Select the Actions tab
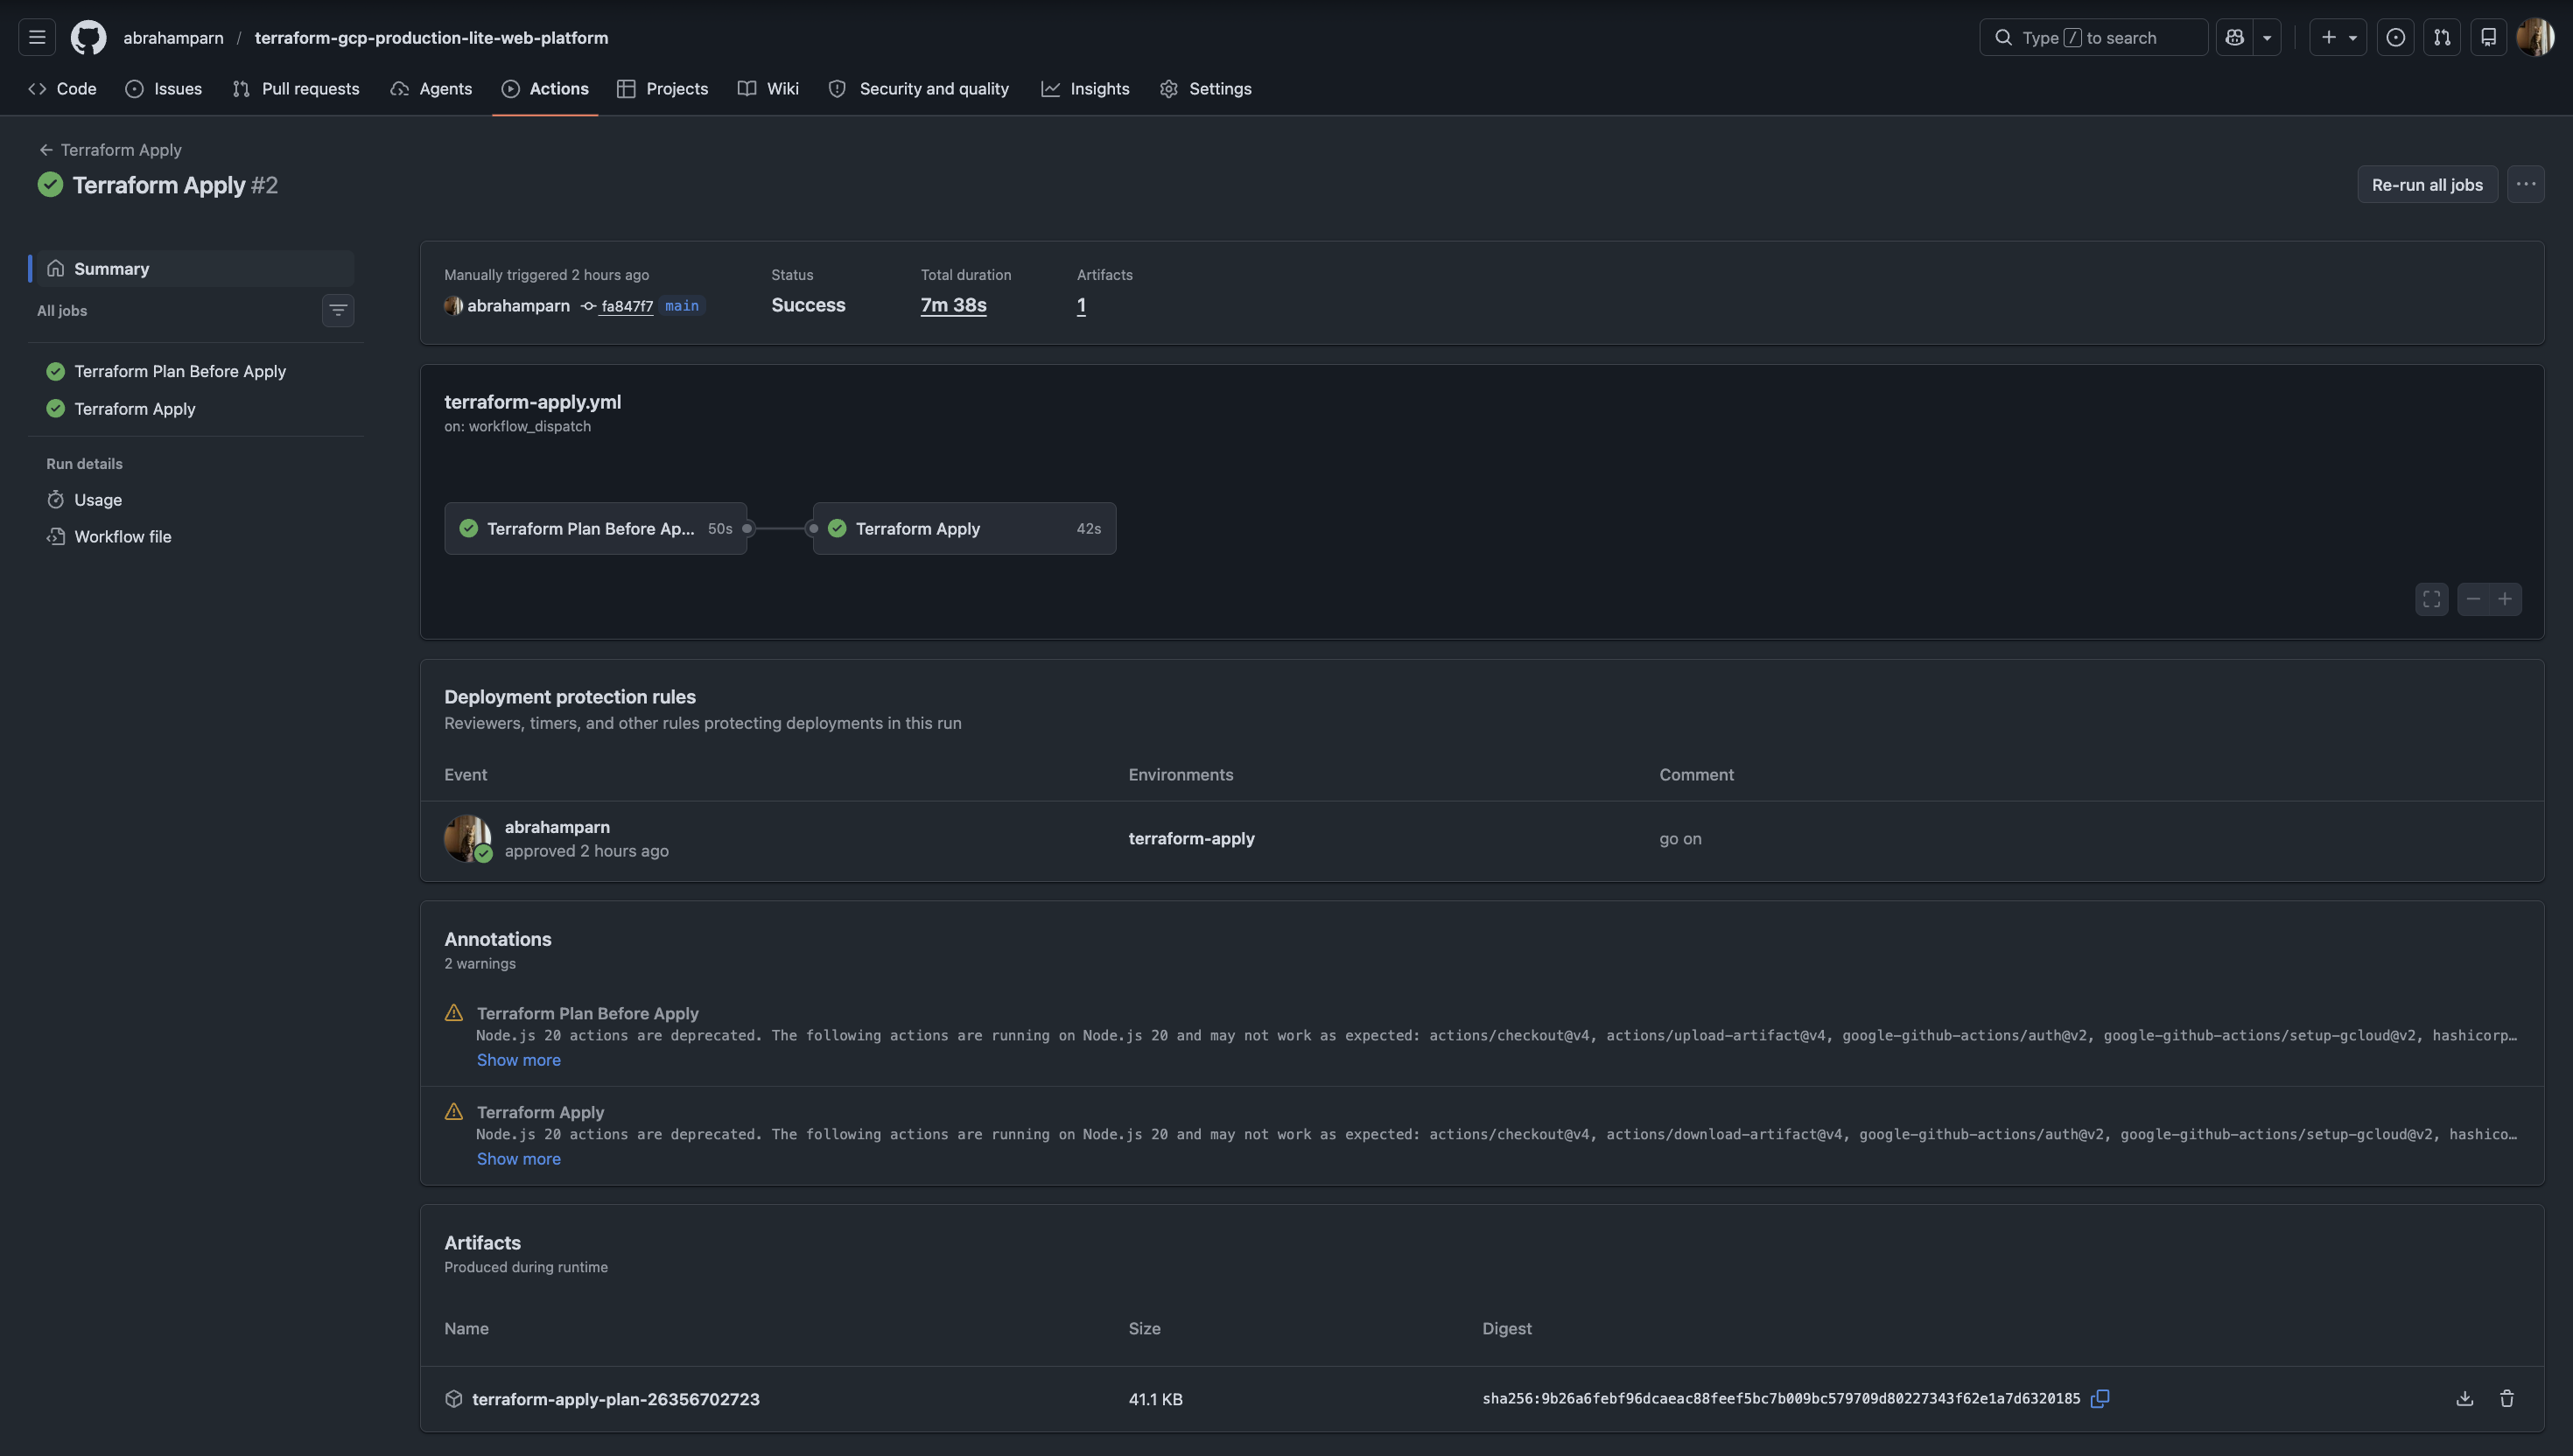Image resolution: width=2573 pixels, height=1456 pixels. click(545, 89)
